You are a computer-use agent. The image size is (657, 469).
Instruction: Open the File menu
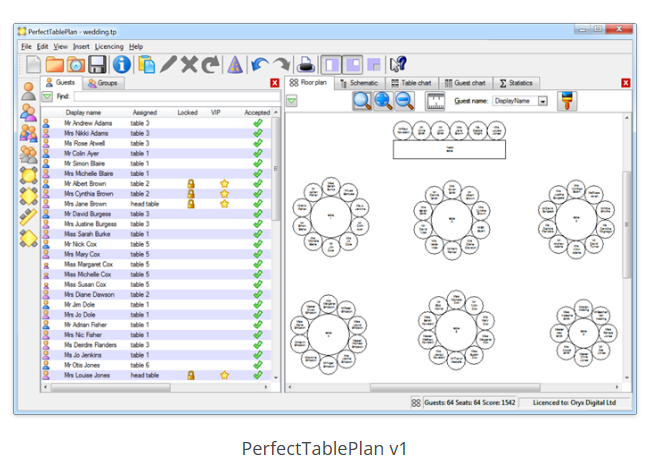click(26, 47)
